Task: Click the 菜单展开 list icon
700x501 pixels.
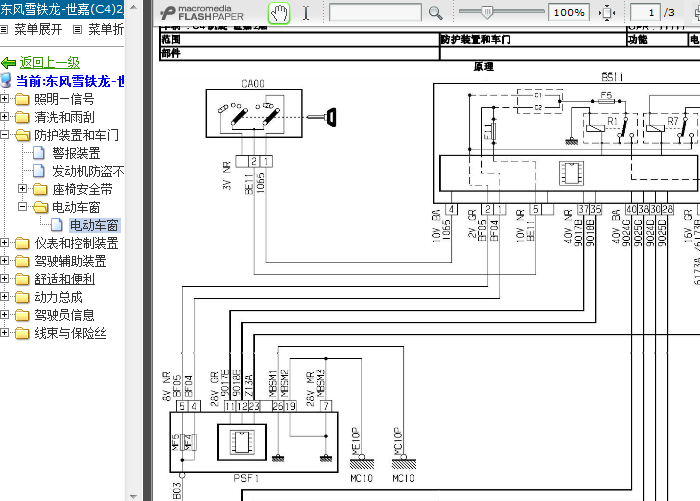Action: [4, 30]
